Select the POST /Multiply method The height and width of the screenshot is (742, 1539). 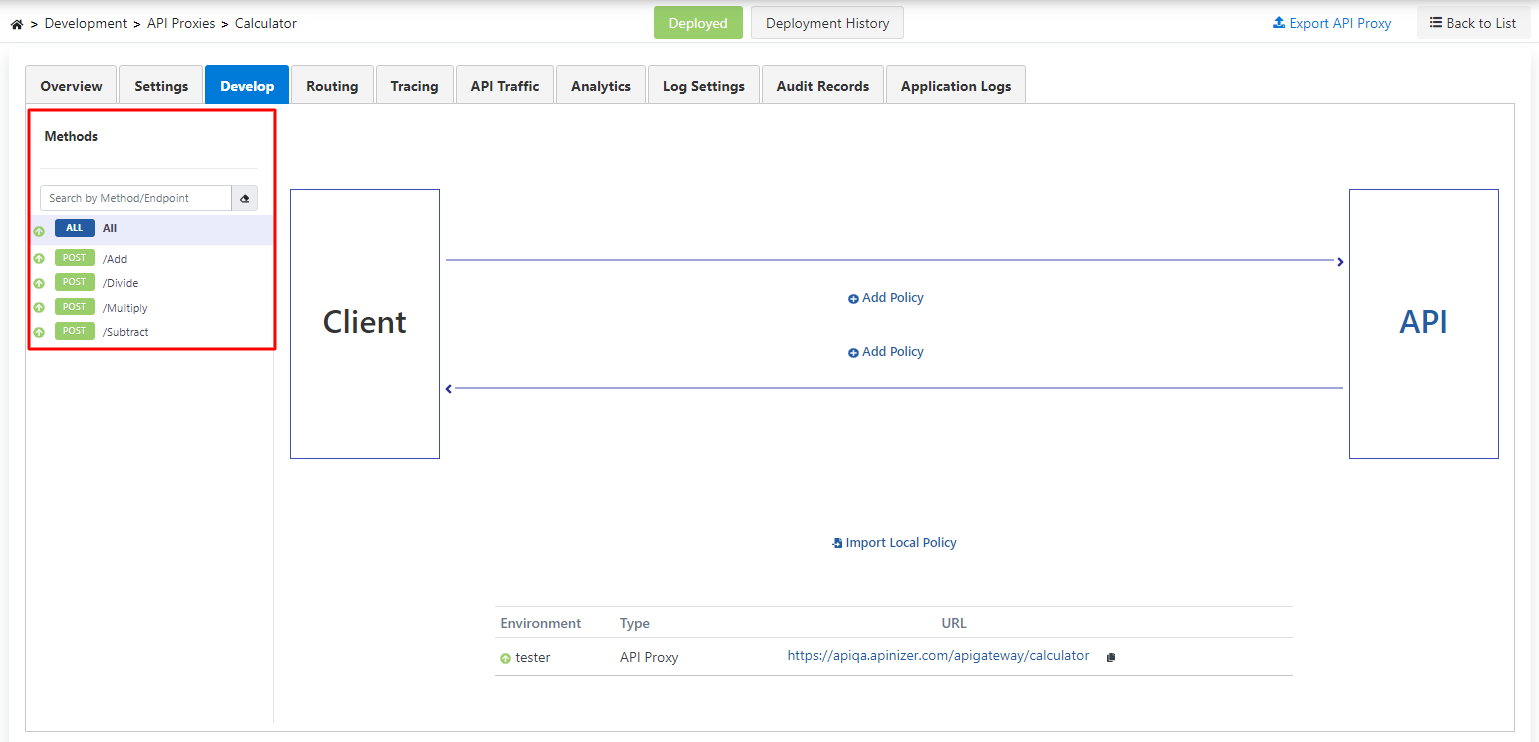pos(125,308)
